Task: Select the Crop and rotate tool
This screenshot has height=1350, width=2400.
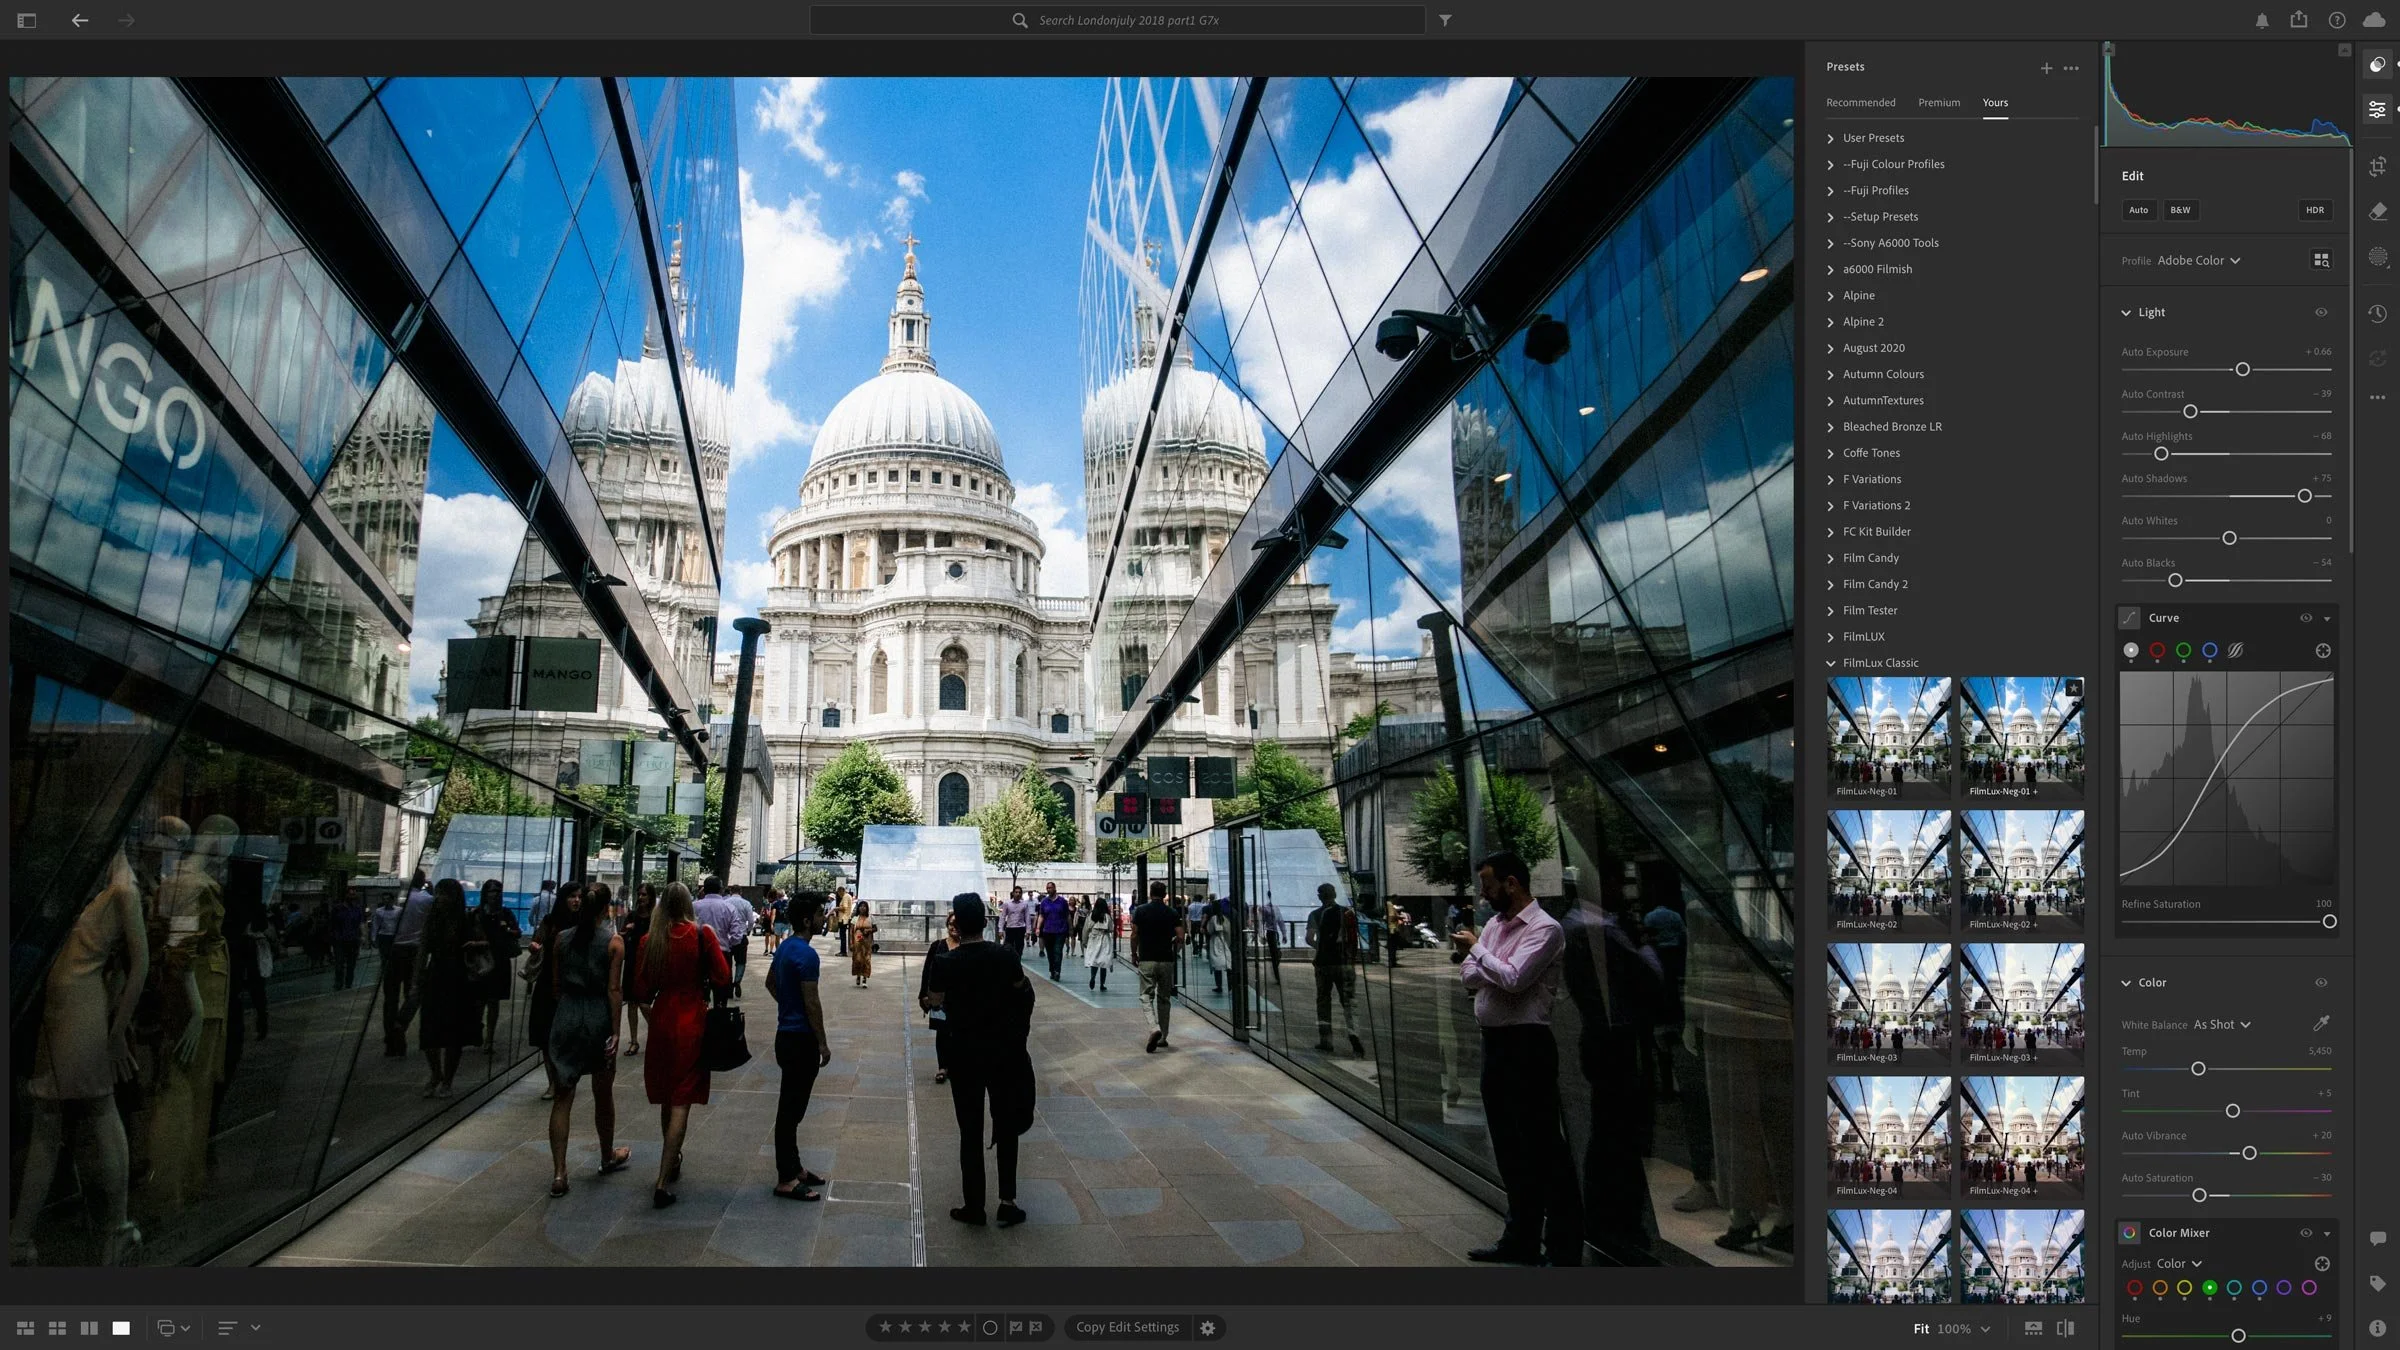Action: pyautogui.click(x=2377, y=167)
